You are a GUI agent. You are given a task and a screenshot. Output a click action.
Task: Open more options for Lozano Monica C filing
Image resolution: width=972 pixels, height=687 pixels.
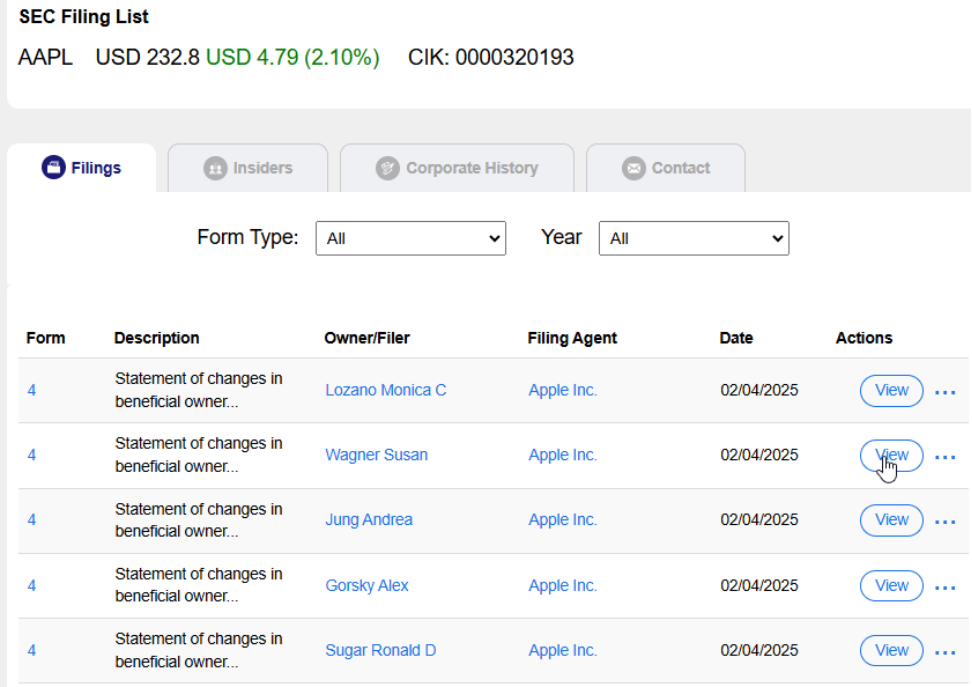[945, 392]
